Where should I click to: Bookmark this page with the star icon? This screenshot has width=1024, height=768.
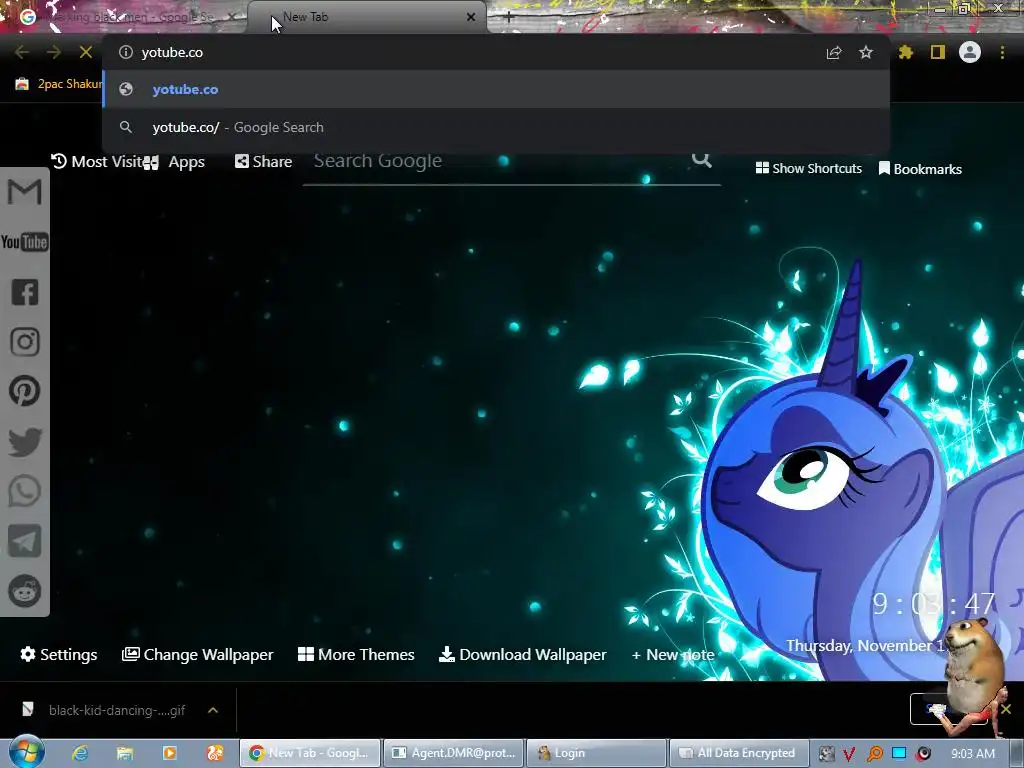click(866, 52)
